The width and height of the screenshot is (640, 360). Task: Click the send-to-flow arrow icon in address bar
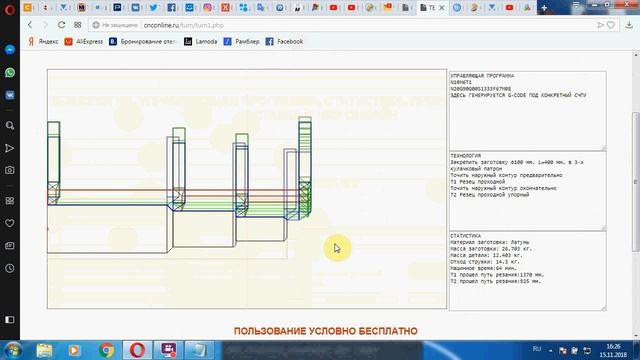(600, 25)
